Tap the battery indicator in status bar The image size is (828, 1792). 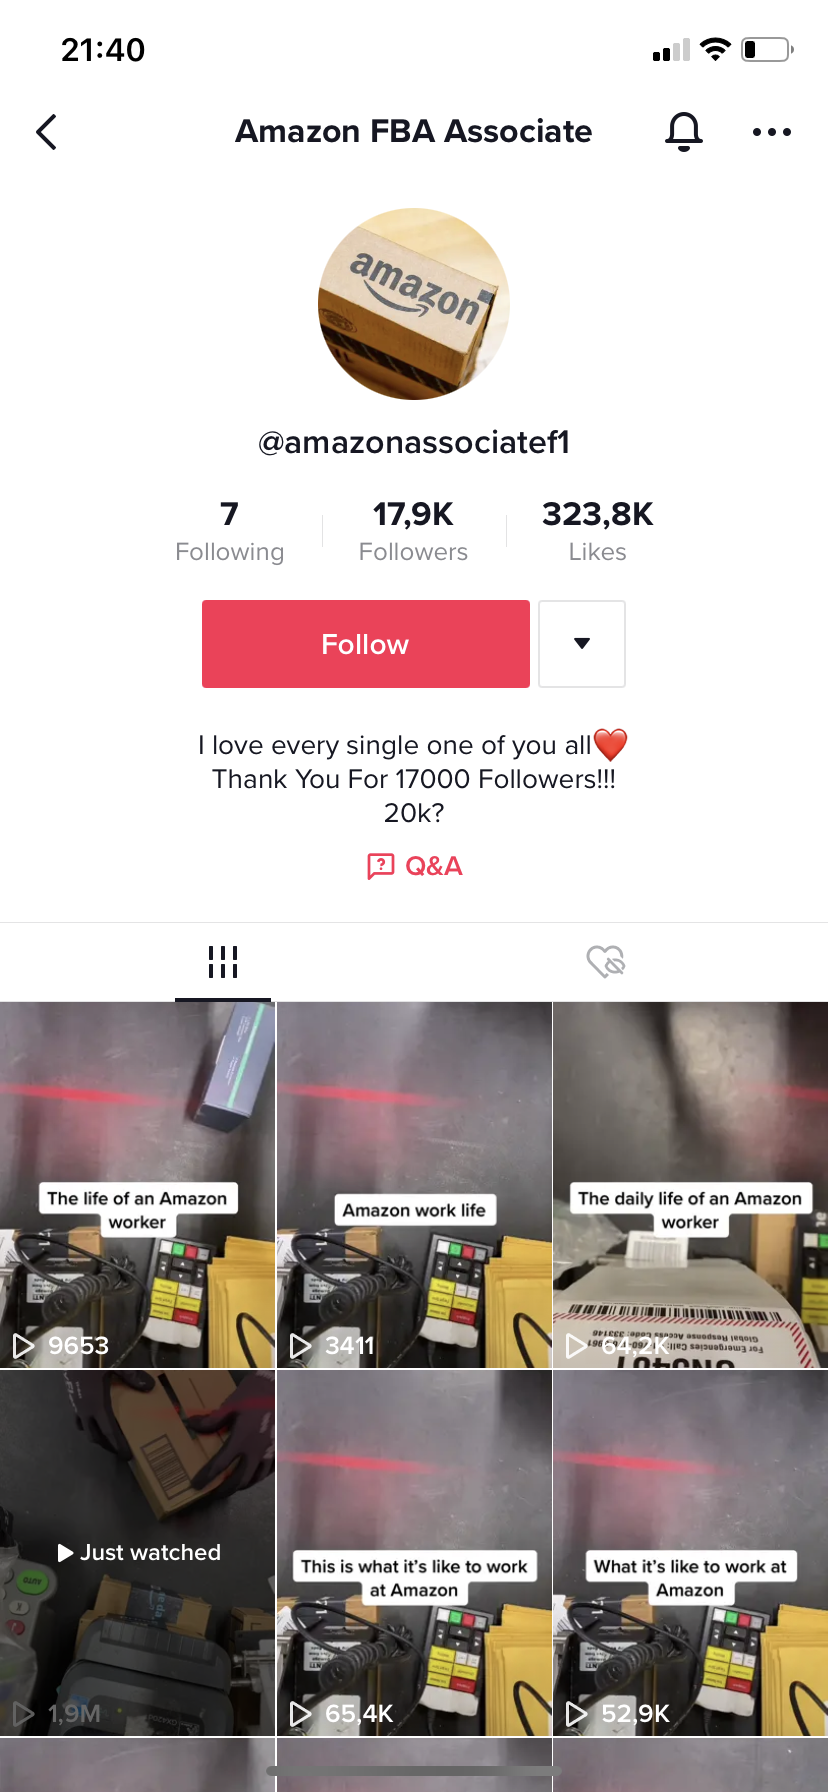(767, 49)
